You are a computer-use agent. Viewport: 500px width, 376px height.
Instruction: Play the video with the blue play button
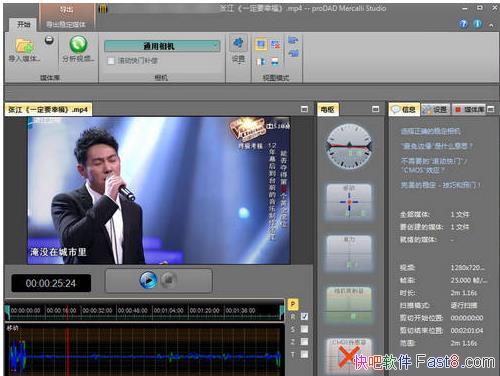pyautogui.click(x=148, y=280)
